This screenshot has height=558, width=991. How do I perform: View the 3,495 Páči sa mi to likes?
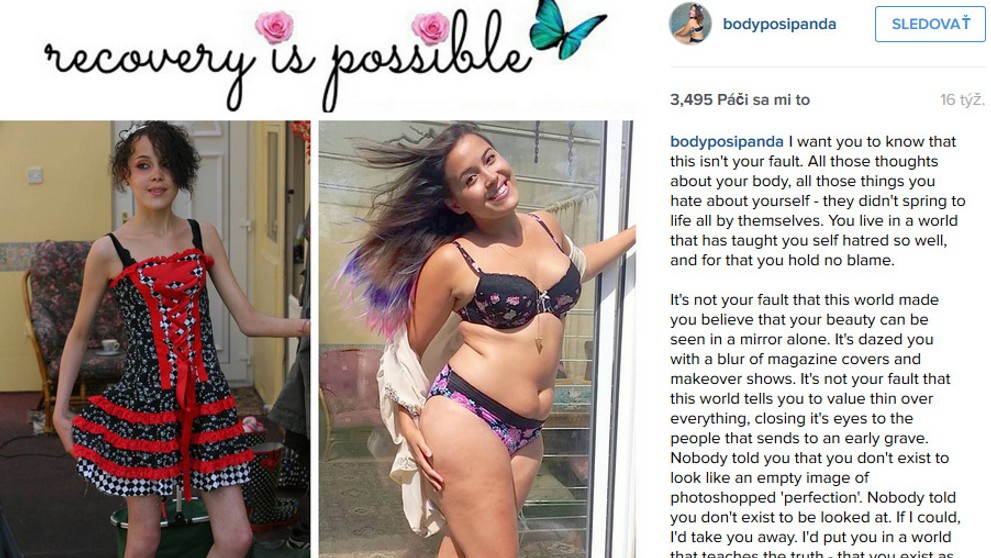coord(739,99)
